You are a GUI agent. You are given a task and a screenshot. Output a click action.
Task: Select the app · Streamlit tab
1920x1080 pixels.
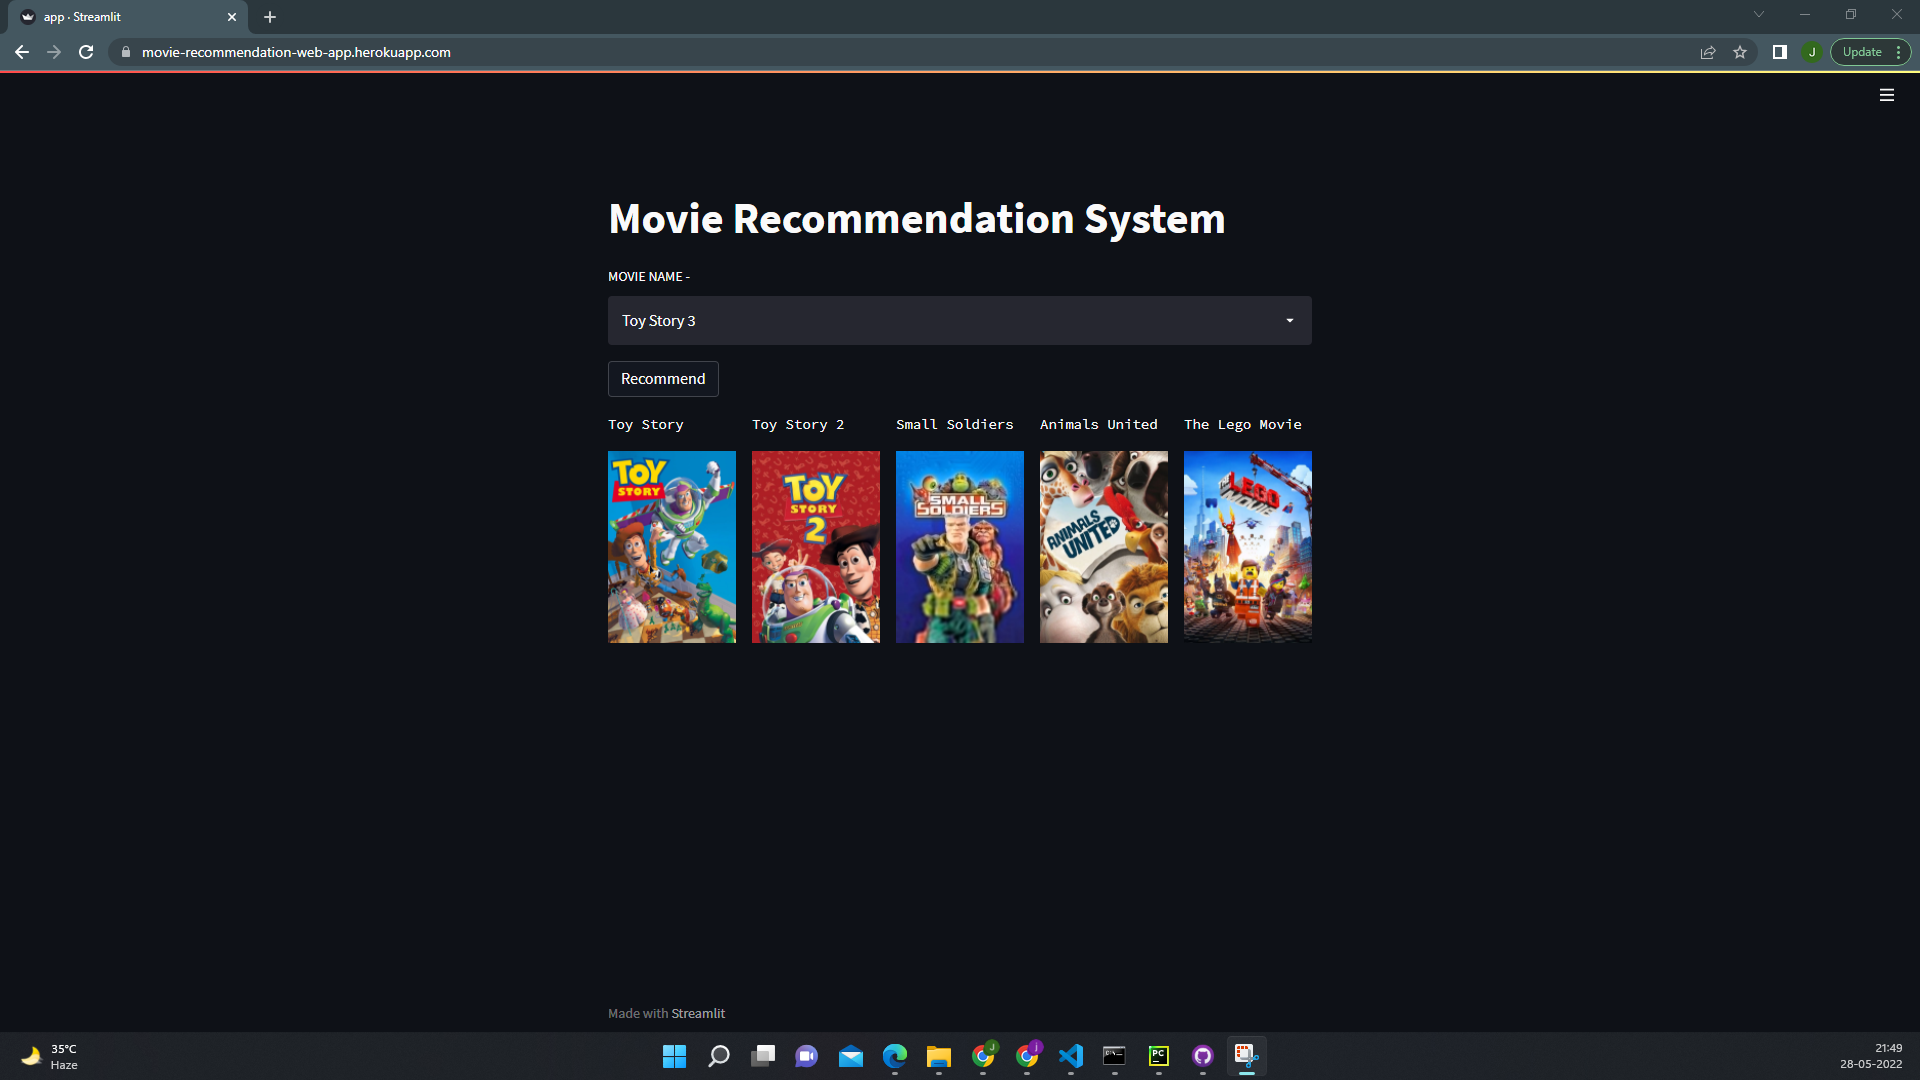120,17
